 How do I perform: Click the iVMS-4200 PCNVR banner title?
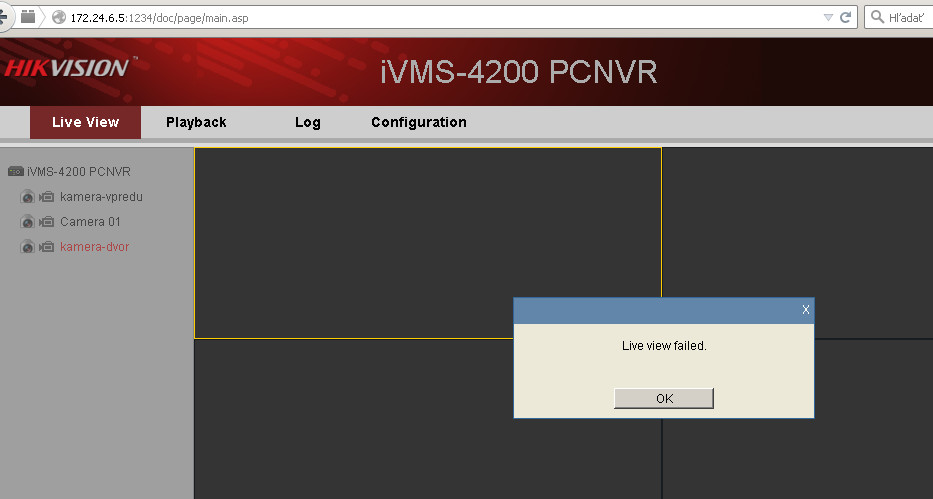click(519, 72)
